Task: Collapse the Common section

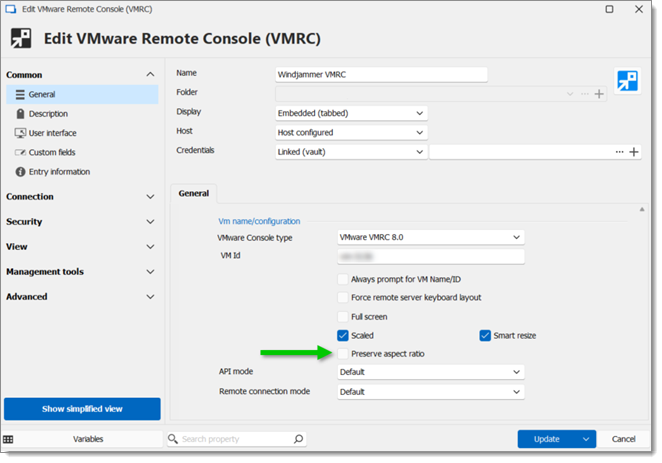Action: point(150,75)
